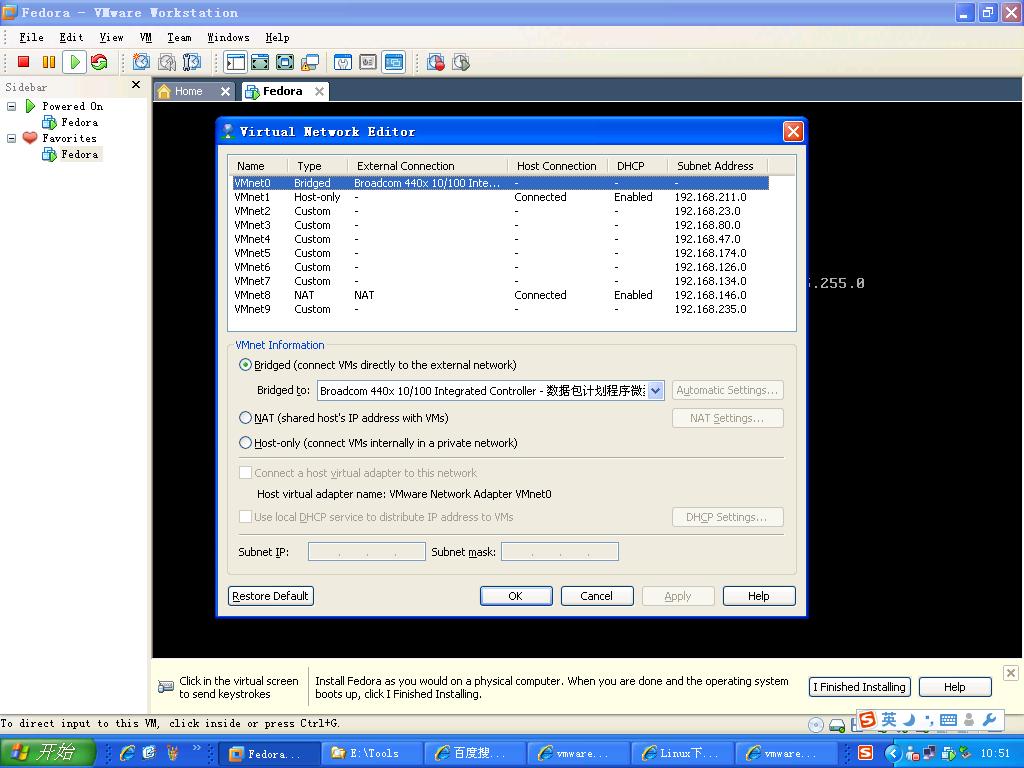The height and width of the screenshot is (768, 1024).
Task: Select the VMnet1 Host-only row
Action: pyautogui.click(x=500, y=197)
